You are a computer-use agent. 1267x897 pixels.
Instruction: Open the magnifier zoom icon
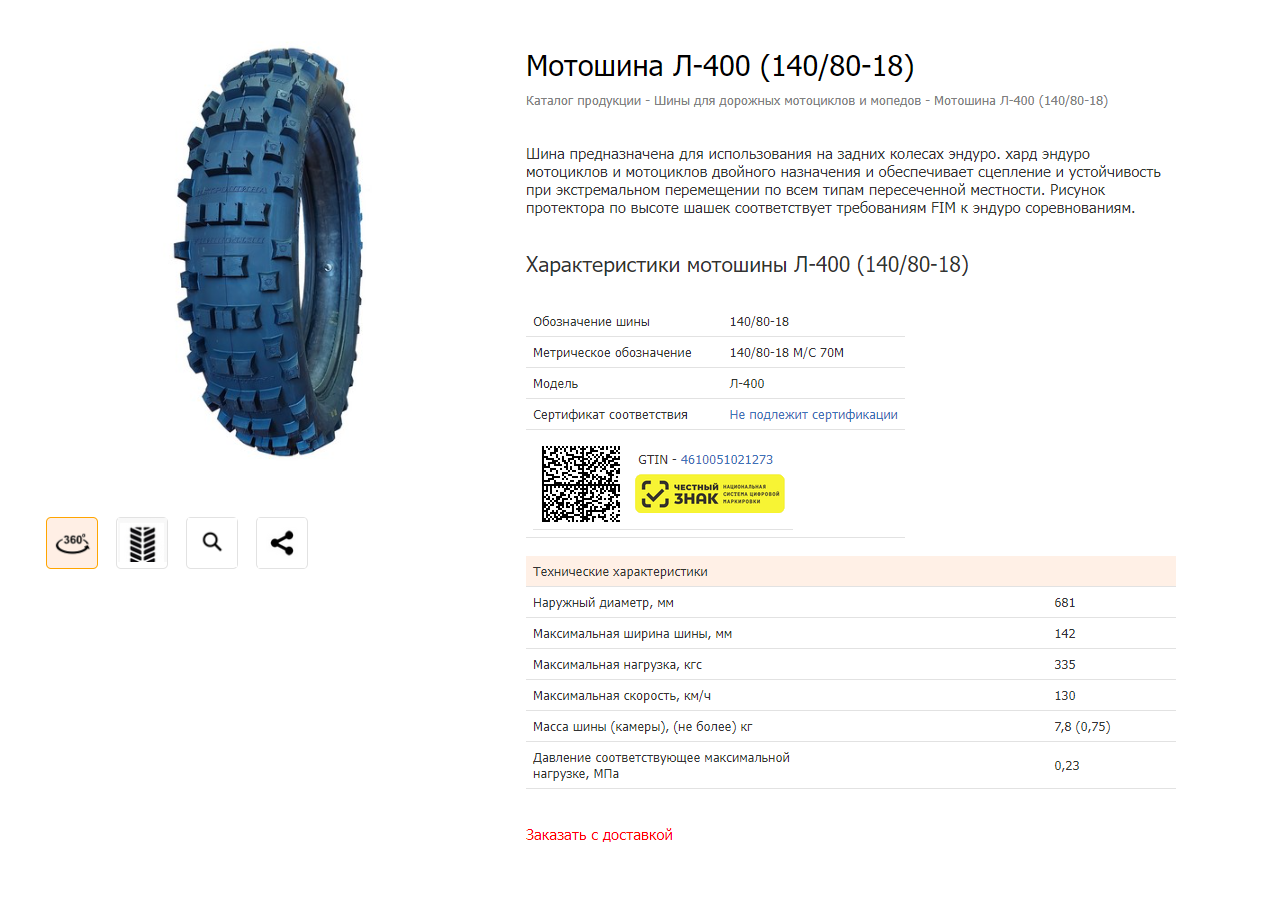pos(212,543)
